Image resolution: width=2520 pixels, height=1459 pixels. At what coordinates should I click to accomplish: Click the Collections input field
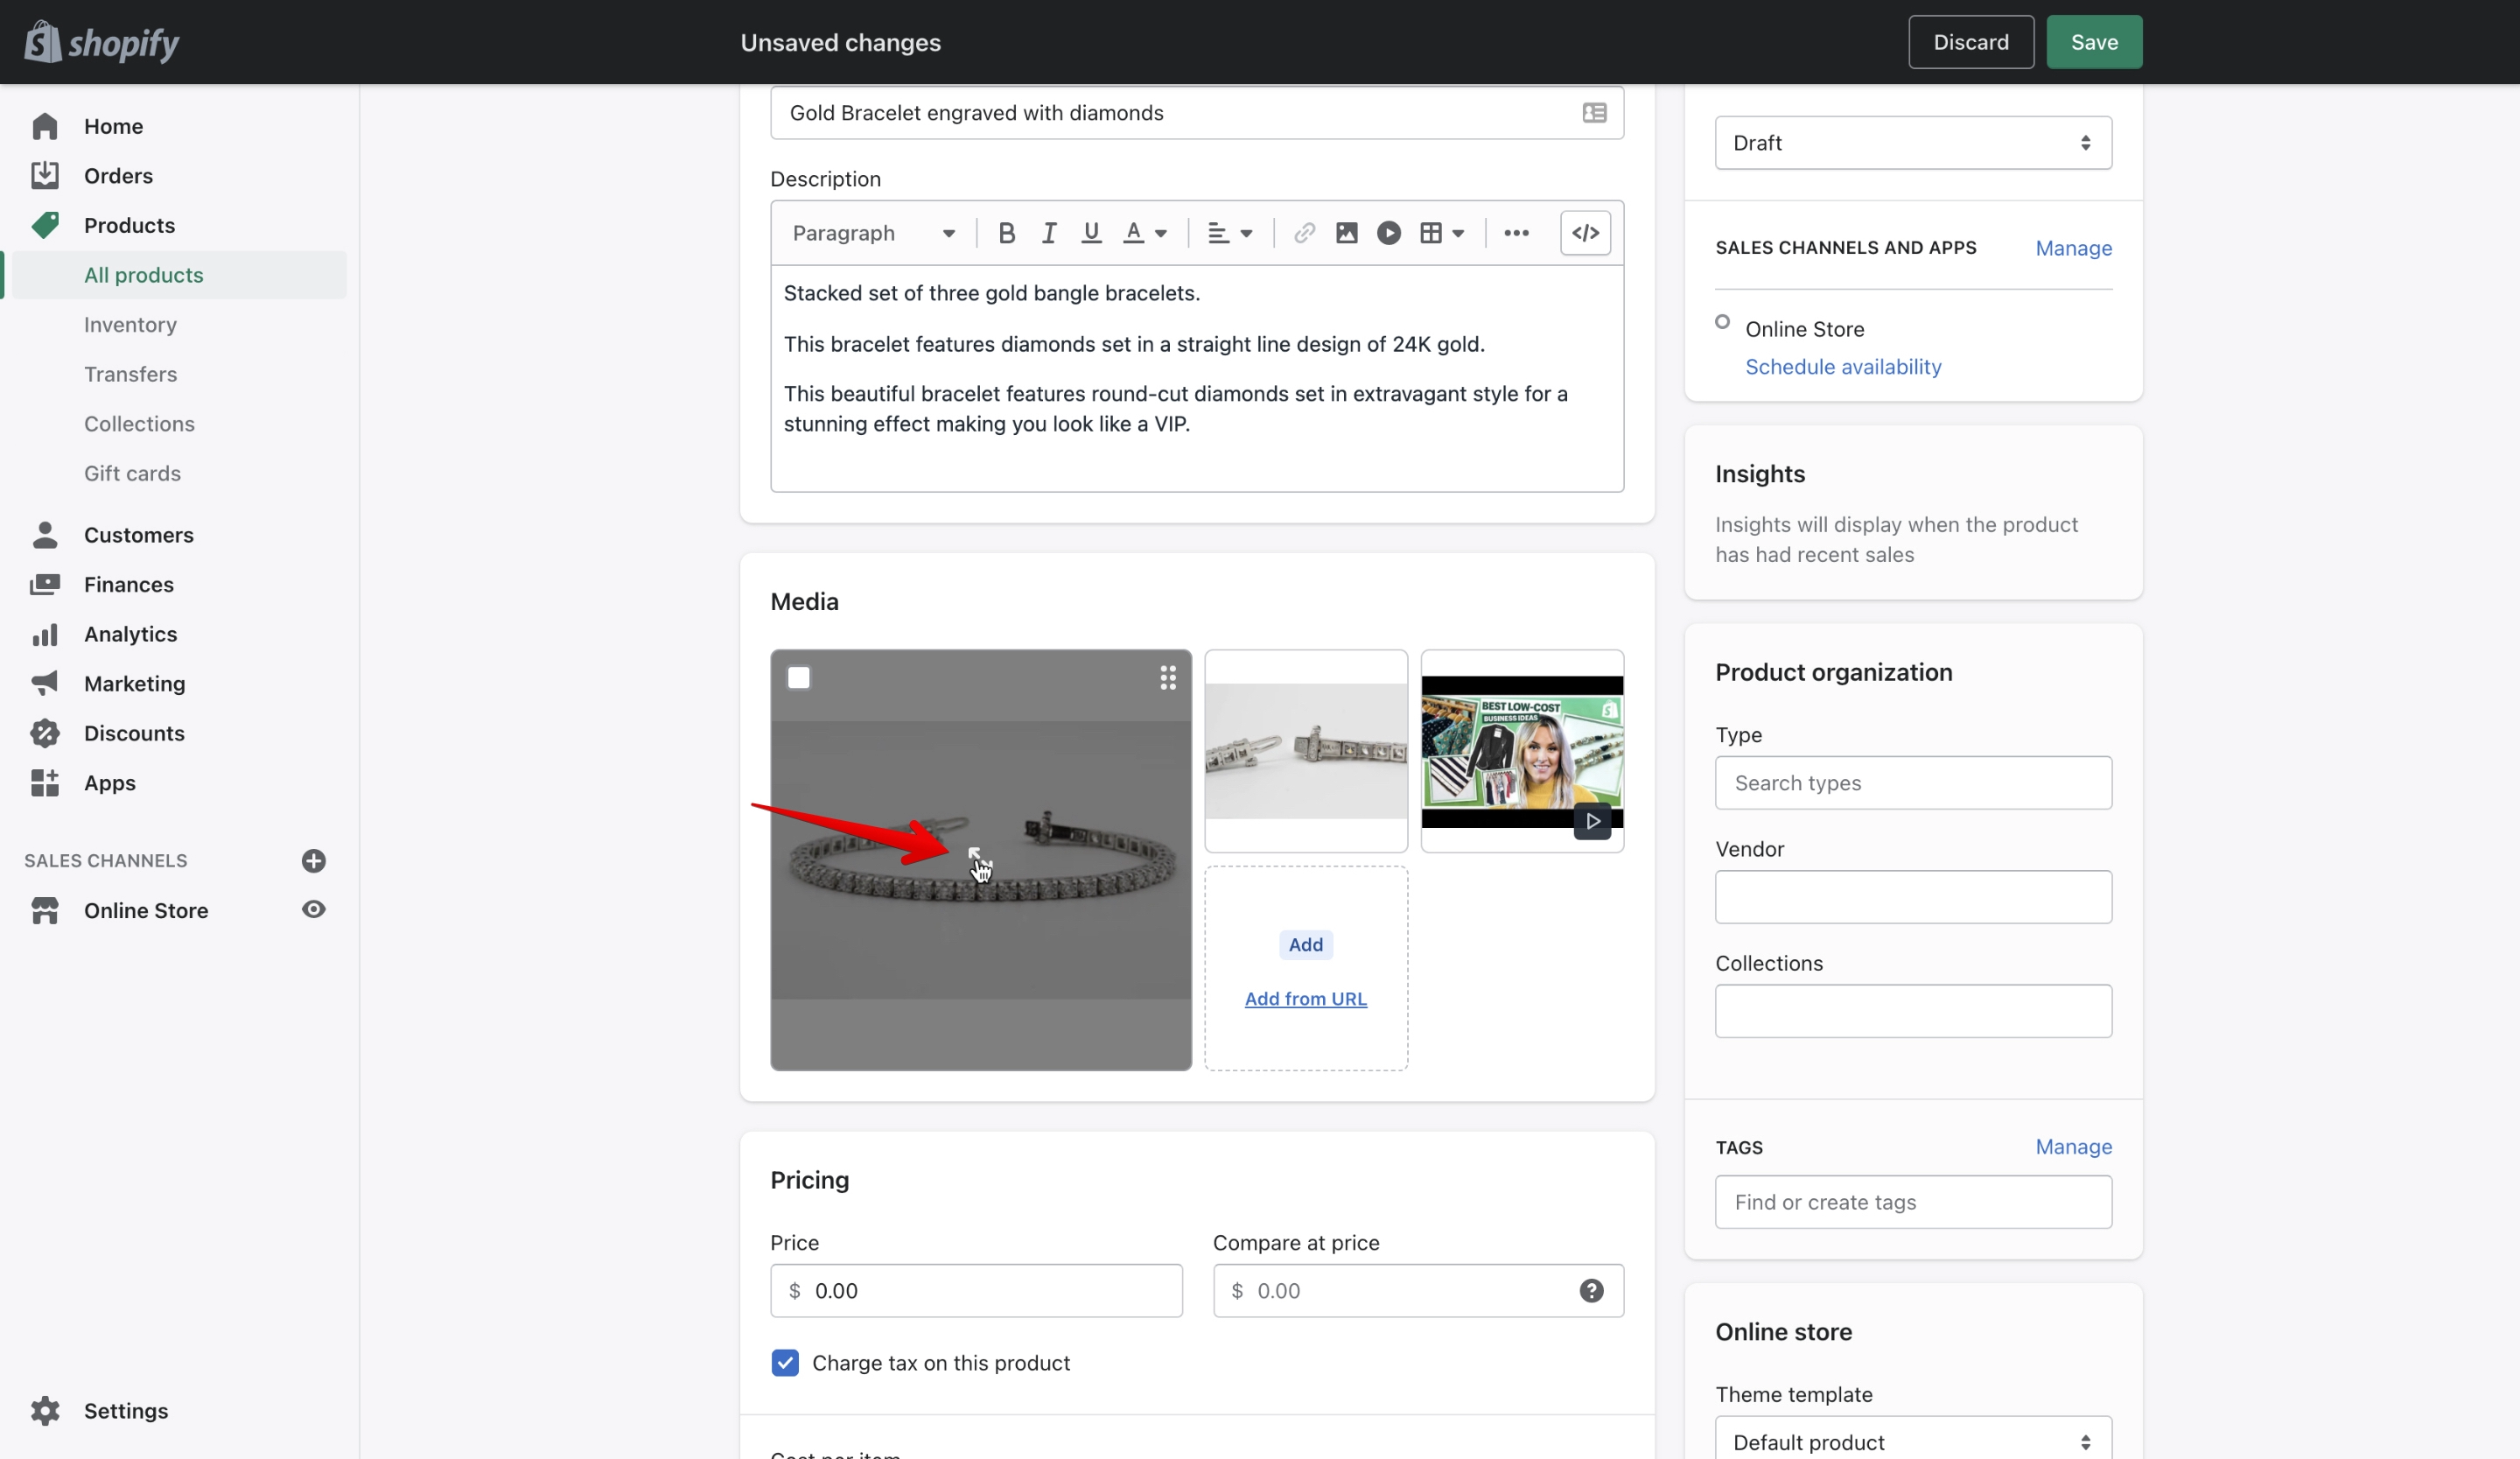[1912, 1011]
